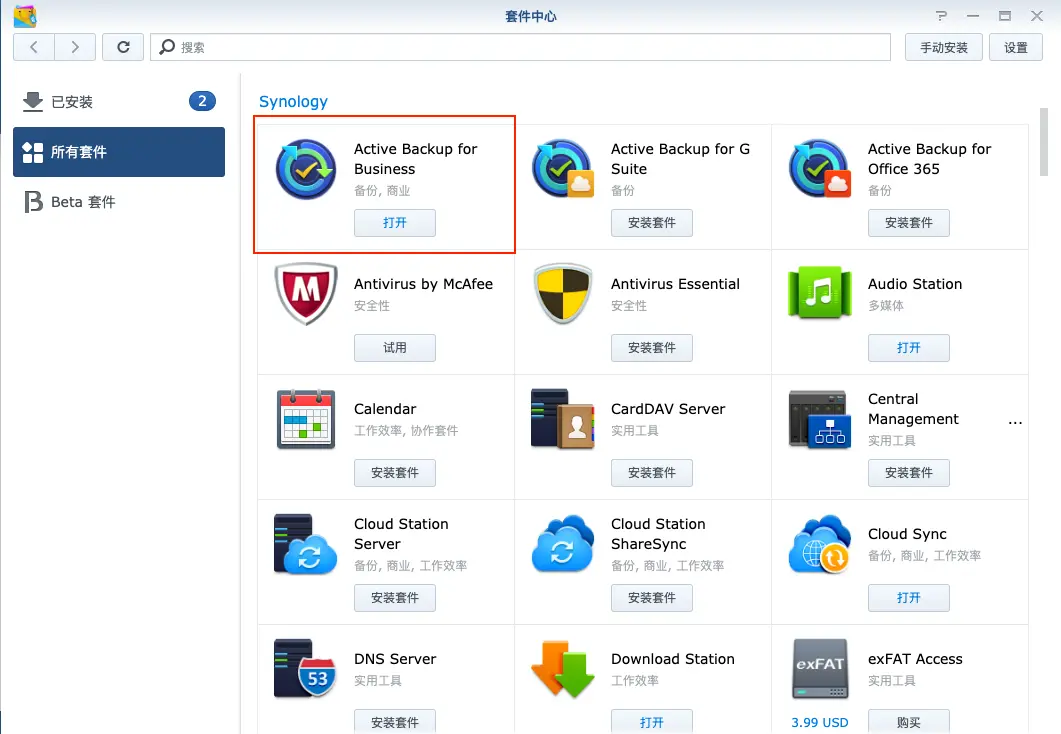Install the Calendar package

[x=394, y=473]
